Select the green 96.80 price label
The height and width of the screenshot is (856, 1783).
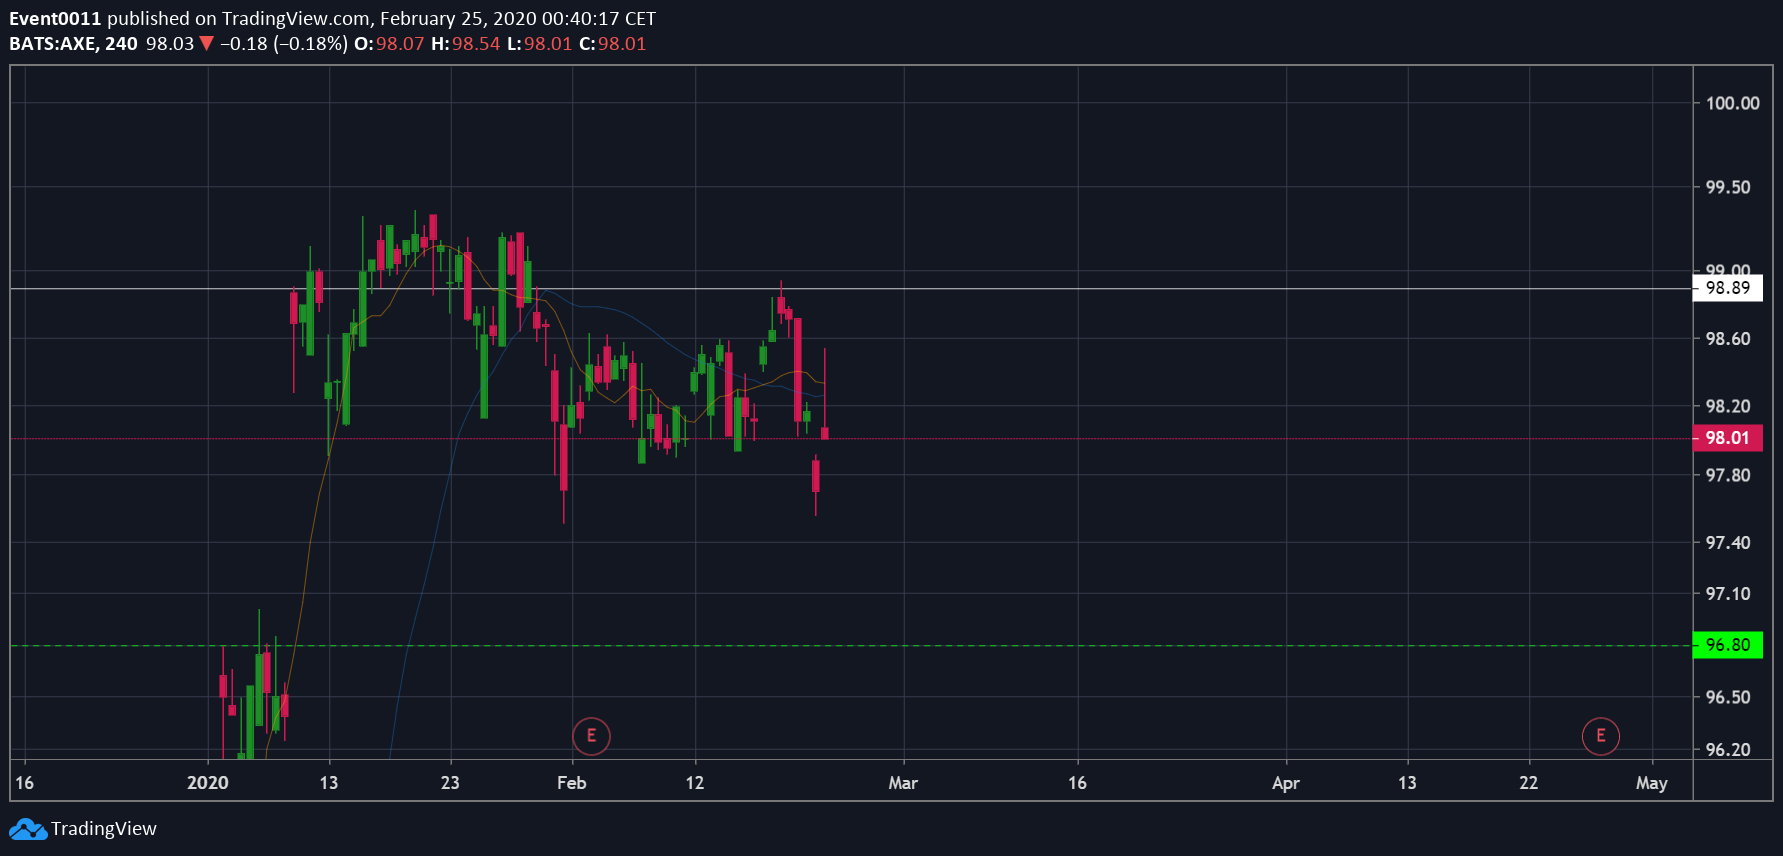click(x=1727, y=645)
